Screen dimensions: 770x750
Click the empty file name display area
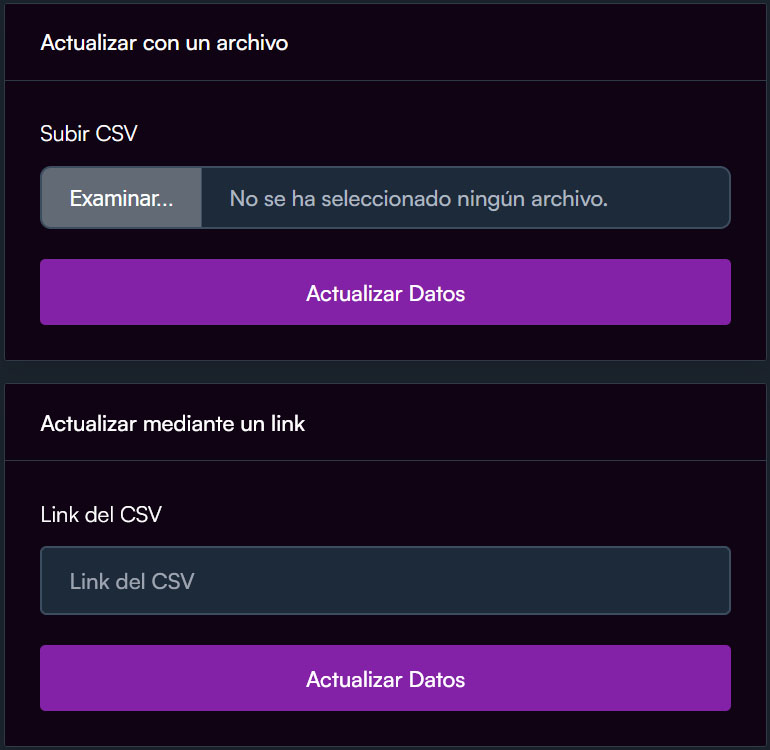click(465, 198)
